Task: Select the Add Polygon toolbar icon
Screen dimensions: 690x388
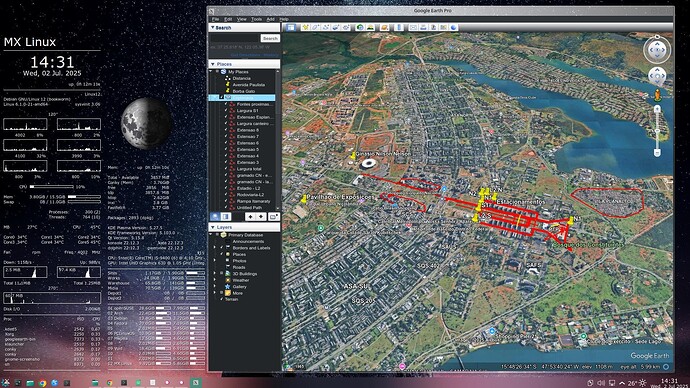Action: click(316, 27)
